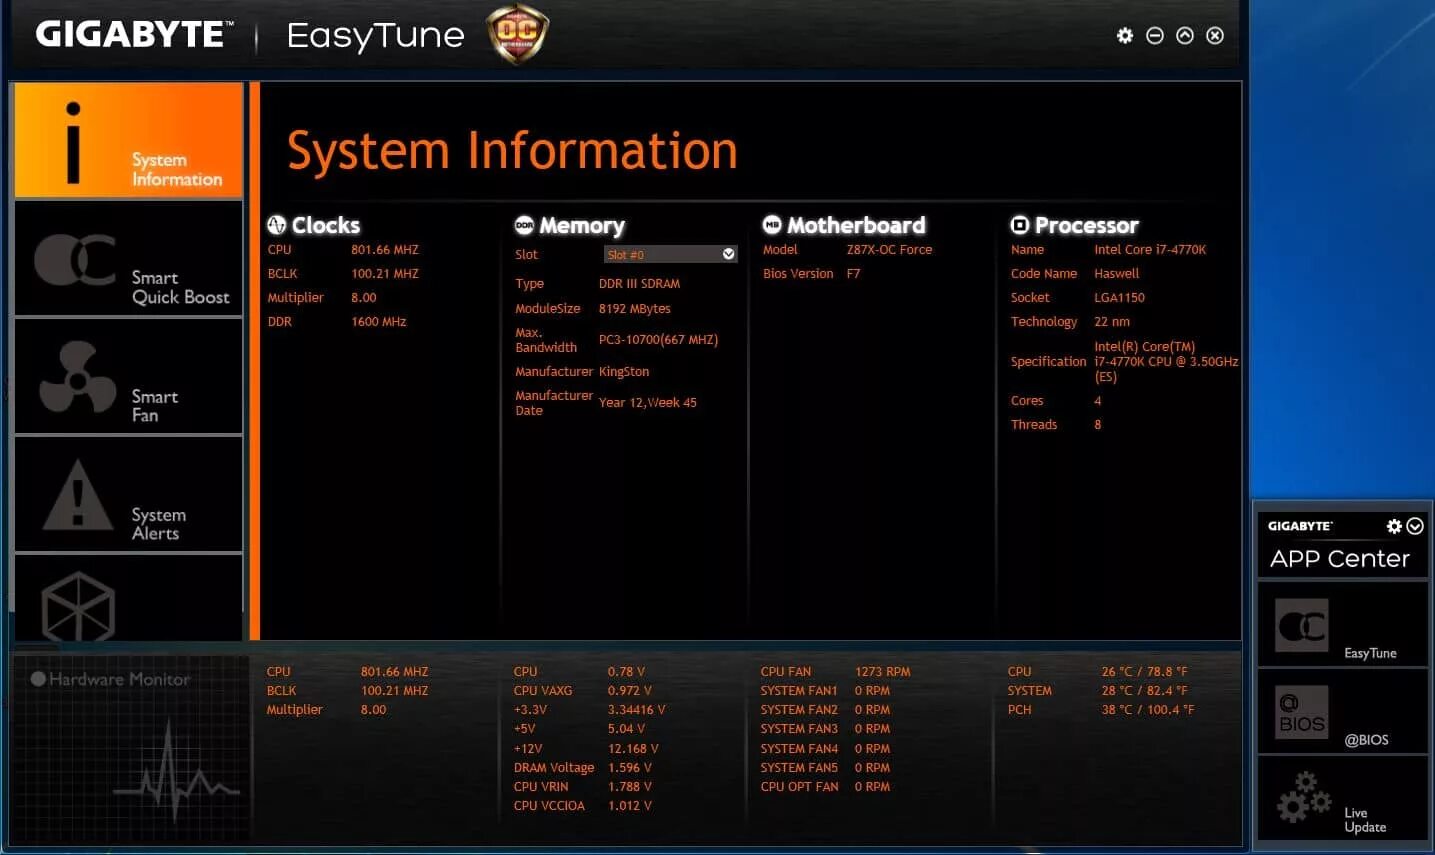Click the System Information heading
Screen dimensions: 1435x855
pos(512,151)
